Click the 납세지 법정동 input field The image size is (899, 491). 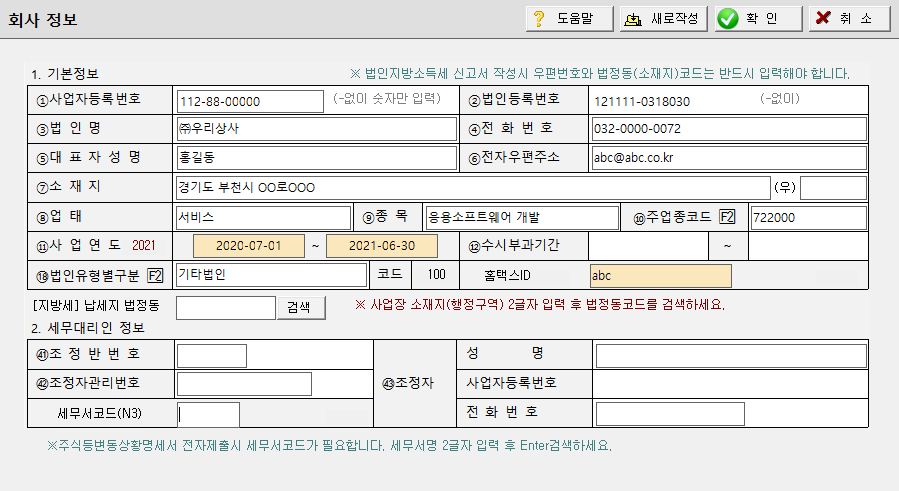(226, 308)
